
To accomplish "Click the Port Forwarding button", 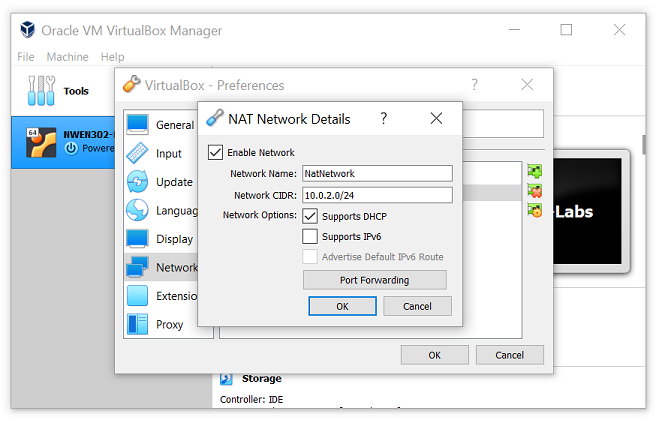I will (x=374, y=280).
